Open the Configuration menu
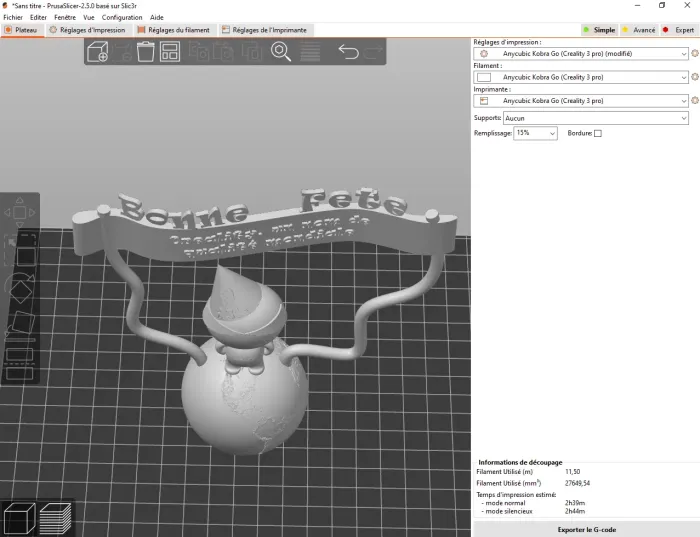Screen dimensions: 700x537 point(122,17)
